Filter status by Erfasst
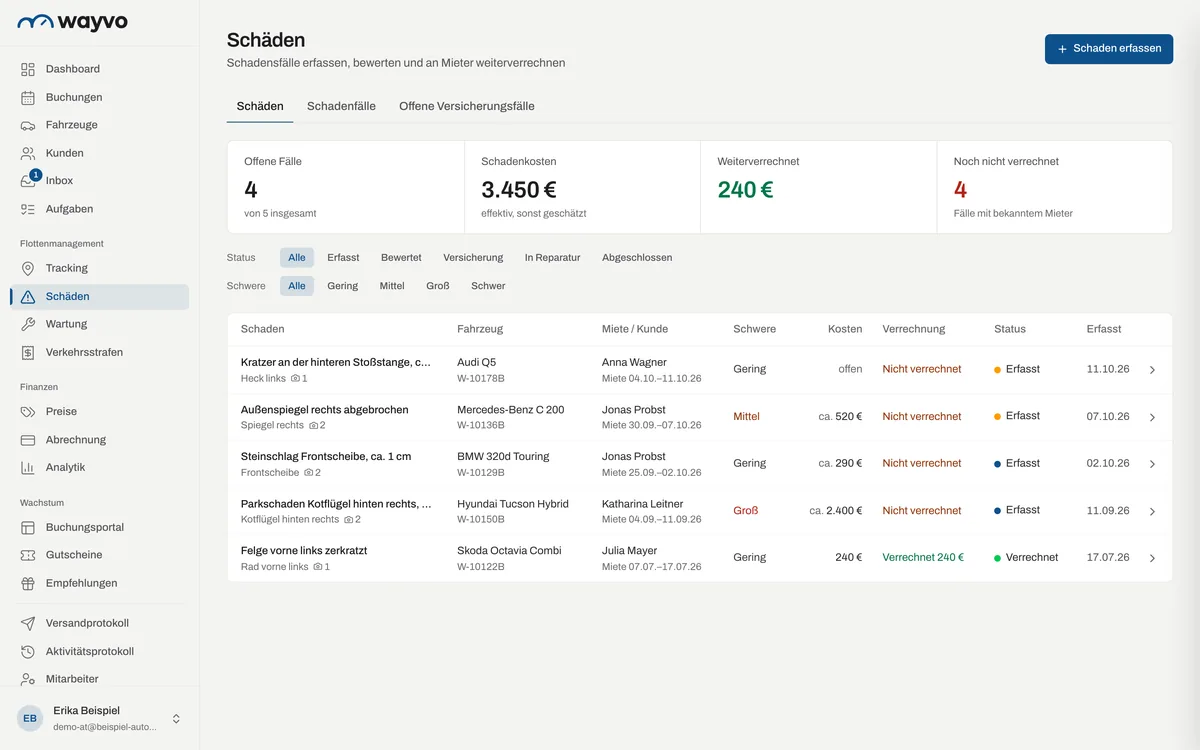This screenshot has height=750, width=1200. click(343, 257)
